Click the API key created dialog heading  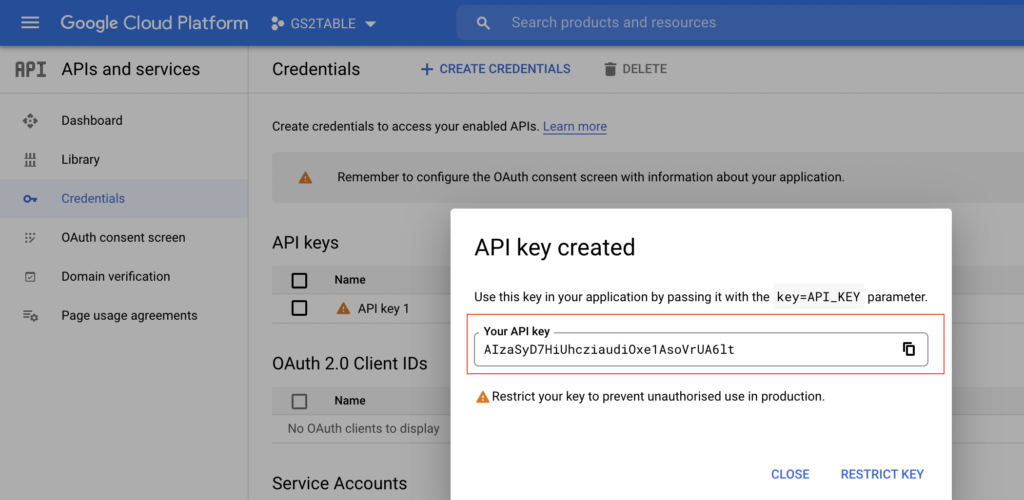point(554,247)
